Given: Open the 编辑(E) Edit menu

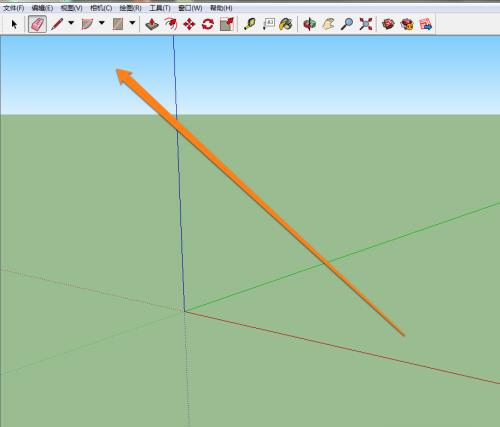Looking at the screenshot, I should [42, 8].
